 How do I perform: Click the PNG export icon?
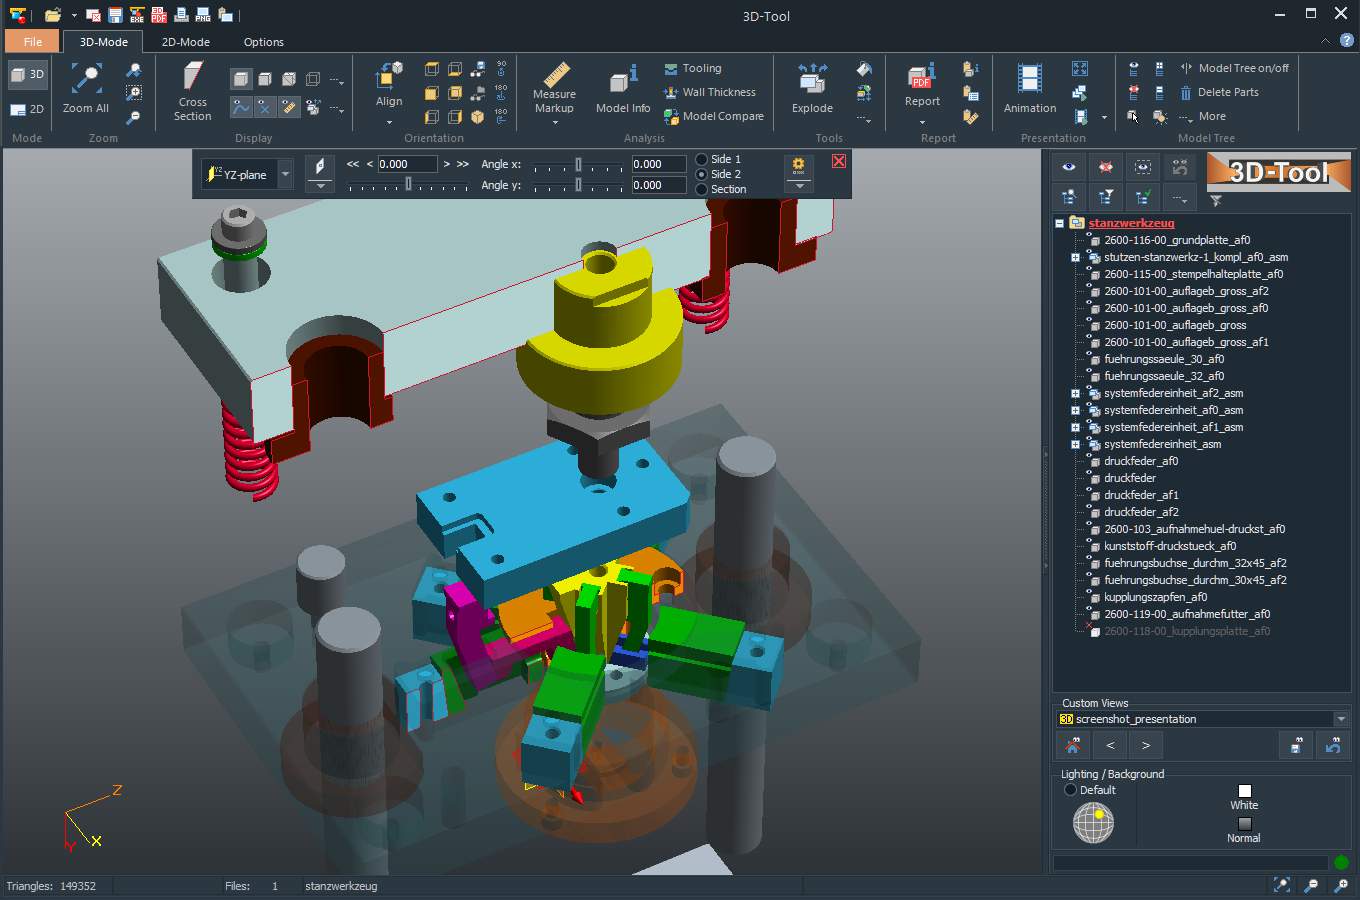(203, 15)
